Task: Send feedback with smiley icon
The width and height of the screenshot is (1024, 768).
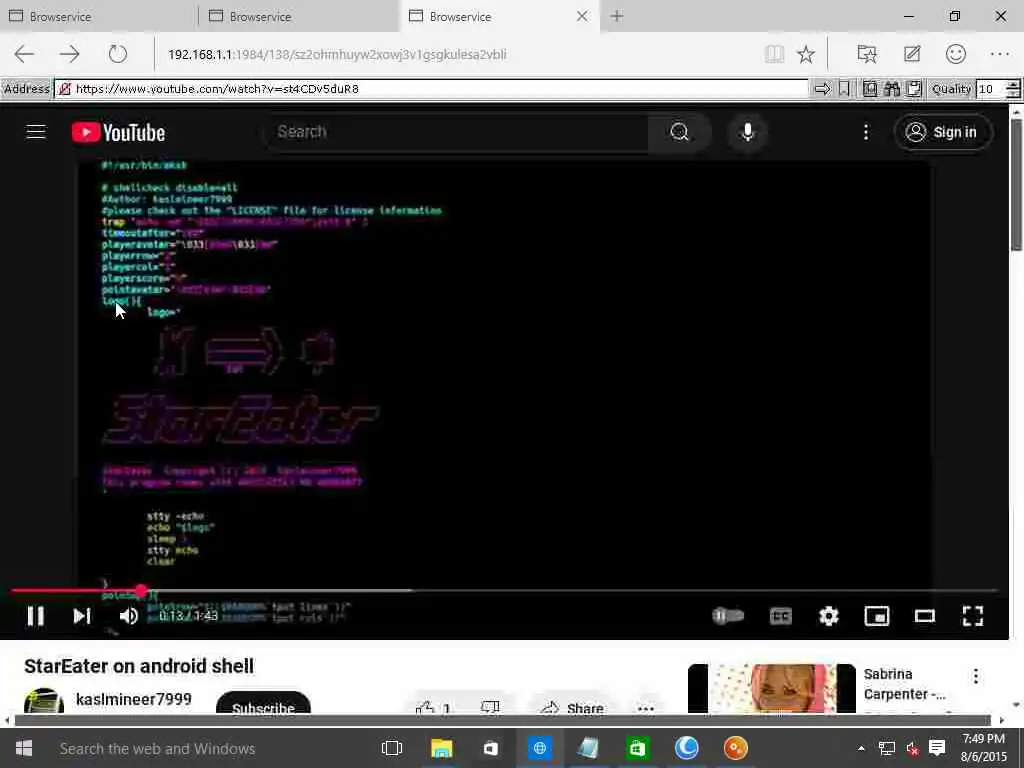Action: point(955,54)
